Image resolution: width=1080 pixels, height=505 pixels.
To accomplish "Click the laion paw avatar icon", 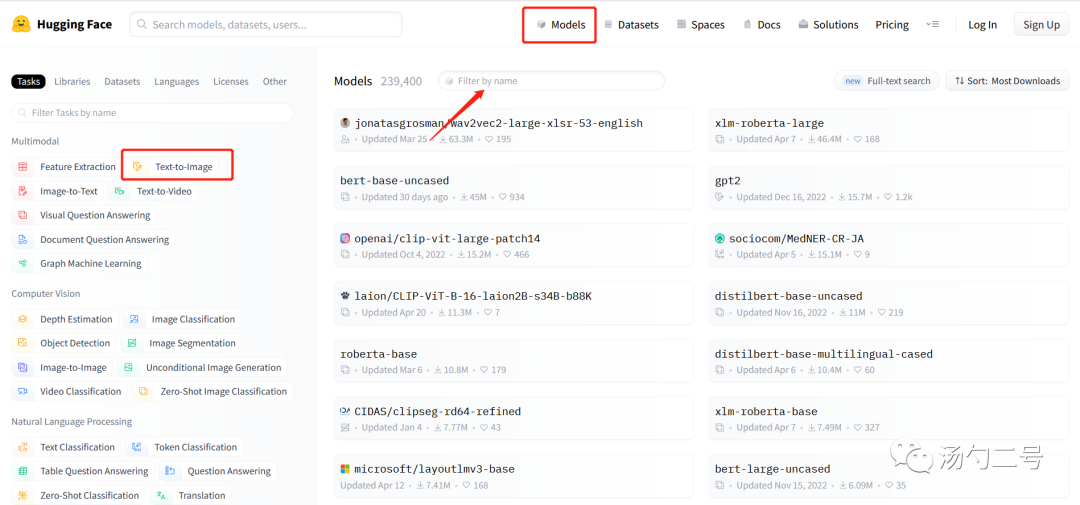I will [345, 296].
